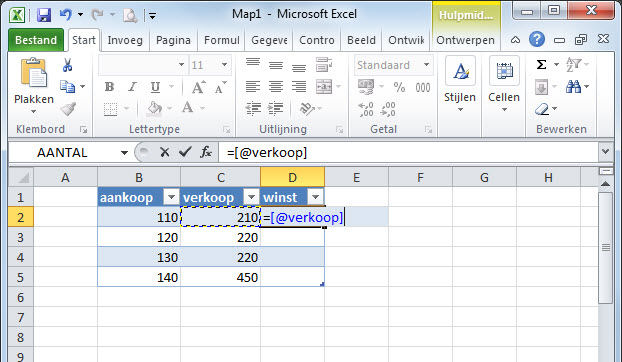Viewport: 622px width, 362px height.
Task: Switch to the Invoegen tab
Action: point(125,40)
